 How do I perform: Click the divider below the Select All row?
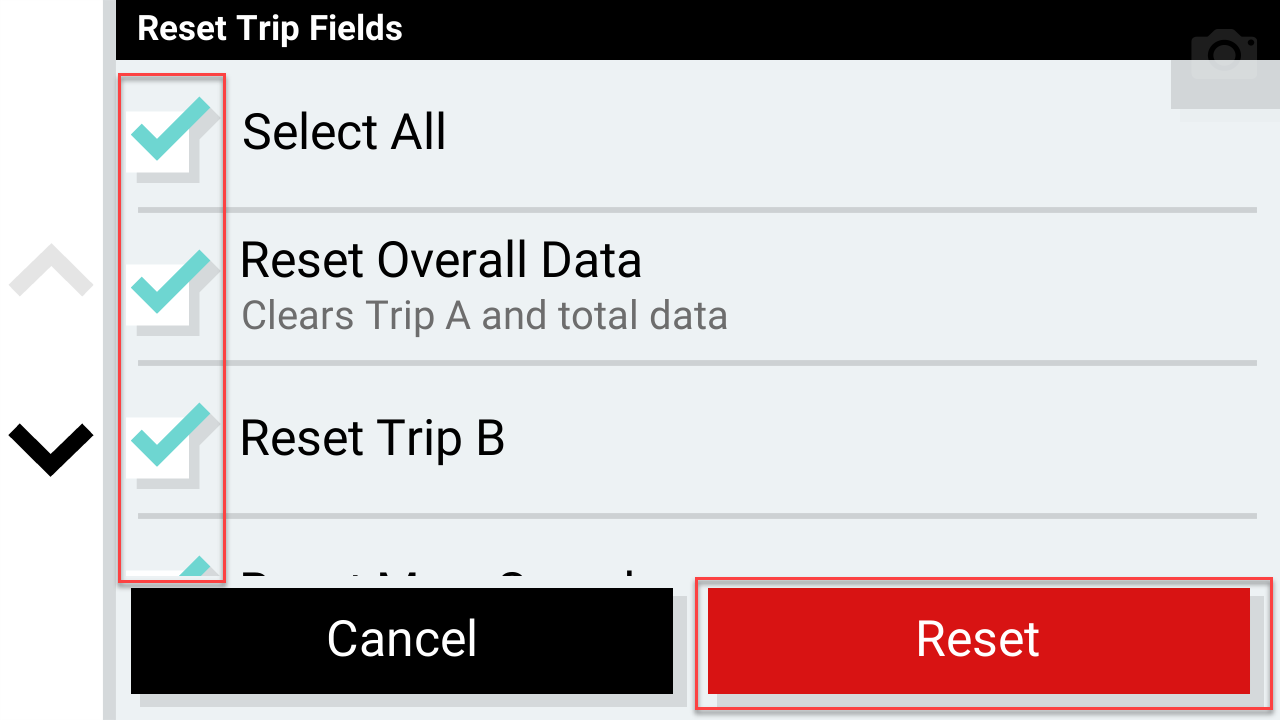click(x=697, y=210)
